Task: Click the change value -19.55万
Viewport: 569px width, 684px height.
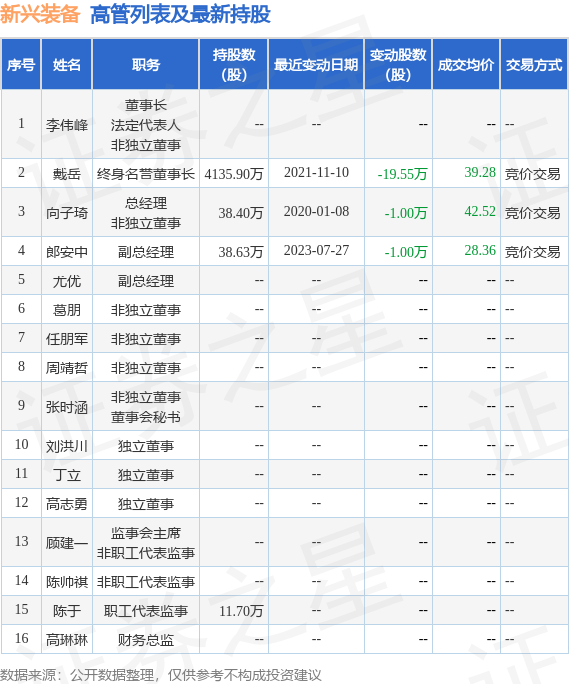Action: (x=402, y=174)
